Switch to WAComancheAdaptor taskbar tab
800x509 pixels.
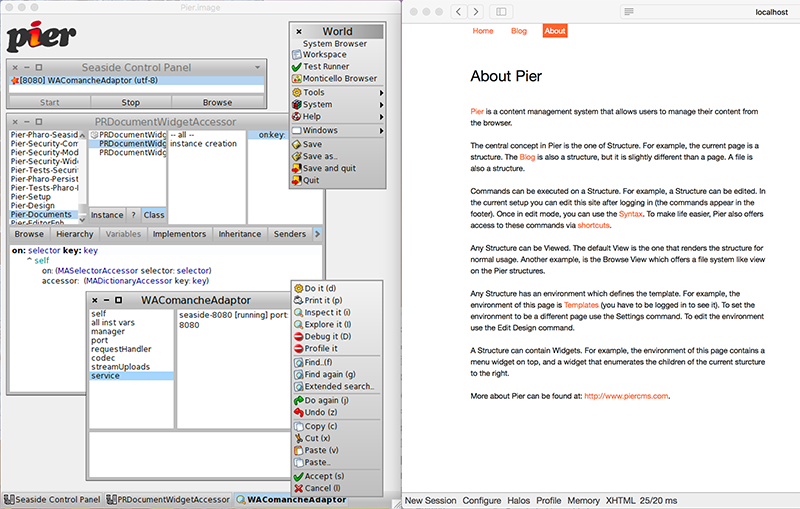291,500
